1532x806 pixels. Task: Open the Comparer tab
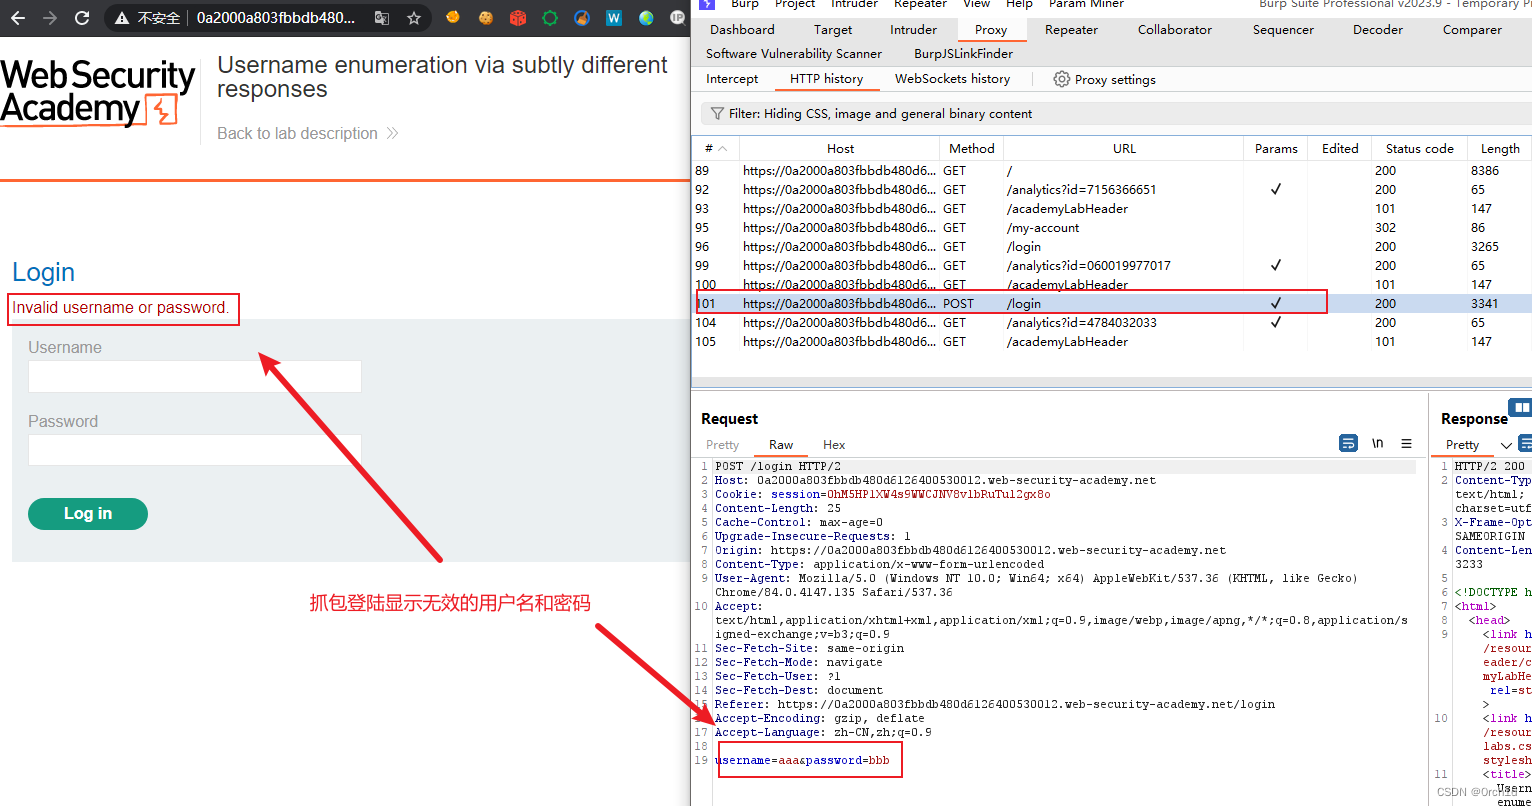pos(1472,30)
